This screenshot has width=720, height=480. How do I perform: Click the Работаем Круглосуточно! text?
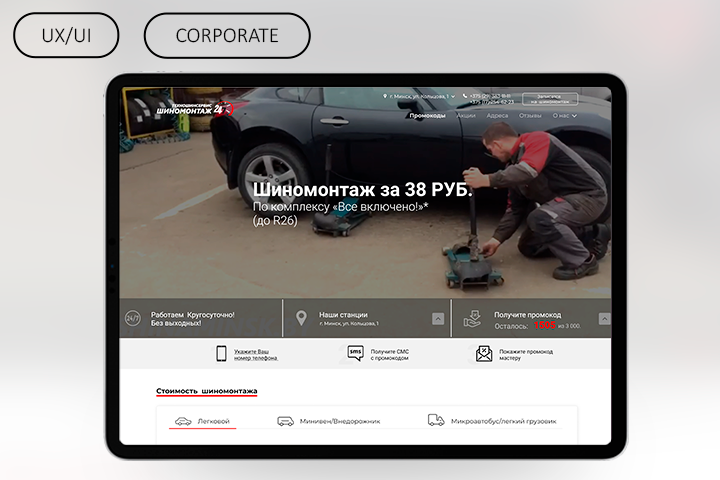(x=192, y=315)
